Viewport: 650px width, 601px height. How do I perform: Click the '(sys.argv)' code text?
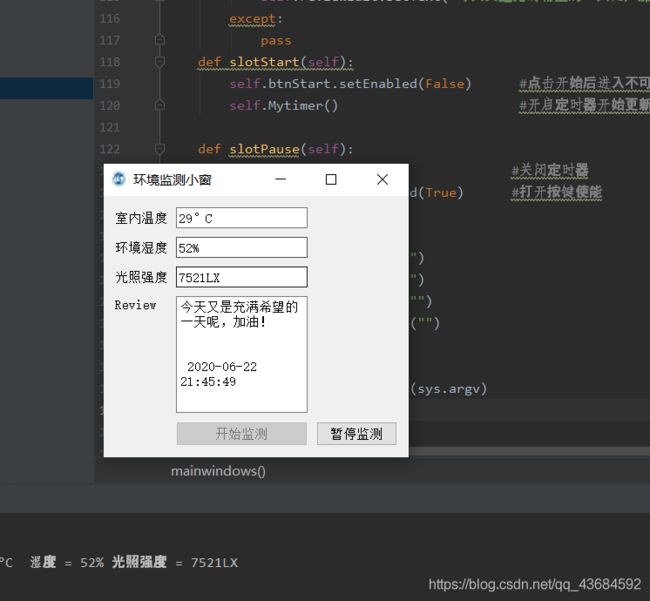[x=449, y=389]
